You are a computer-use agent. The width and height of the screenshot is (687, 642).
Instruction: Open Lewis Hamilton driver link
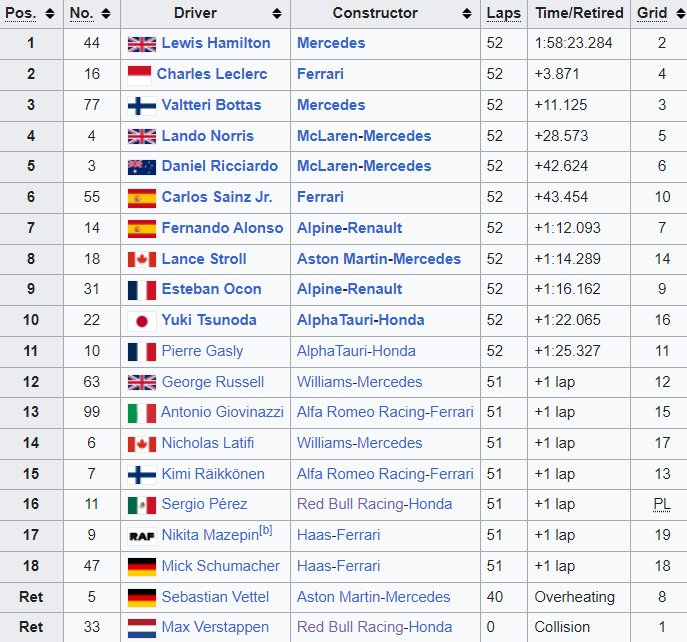(x=216, y=43)
